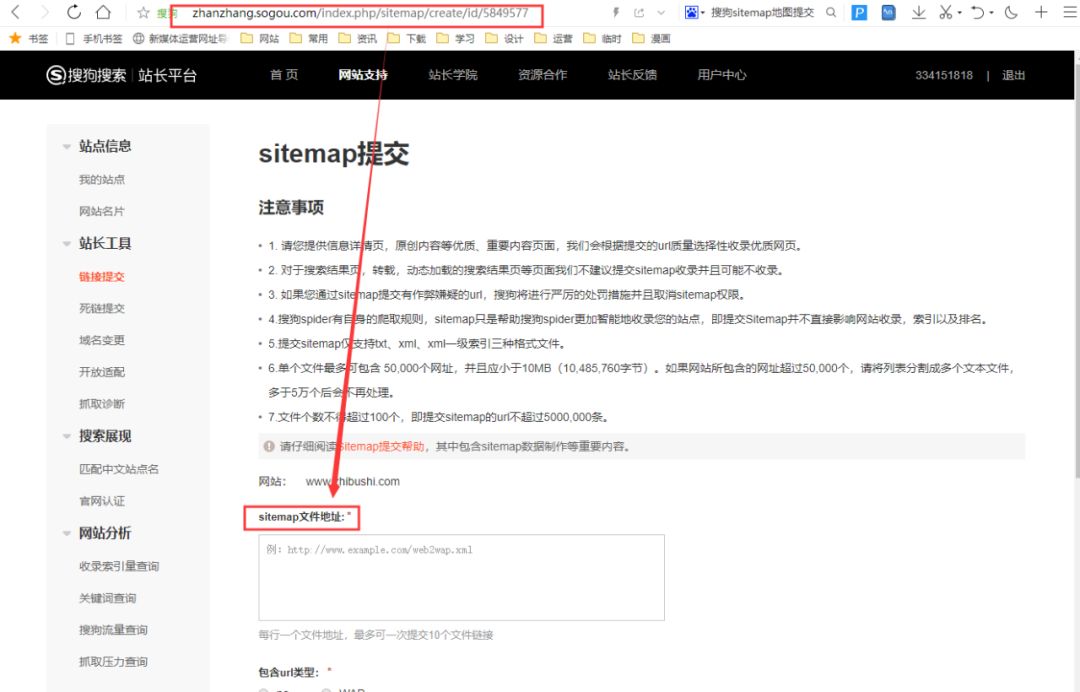
Task: Open the sitemap提交帮助 help link
Action: pos(381,446)
